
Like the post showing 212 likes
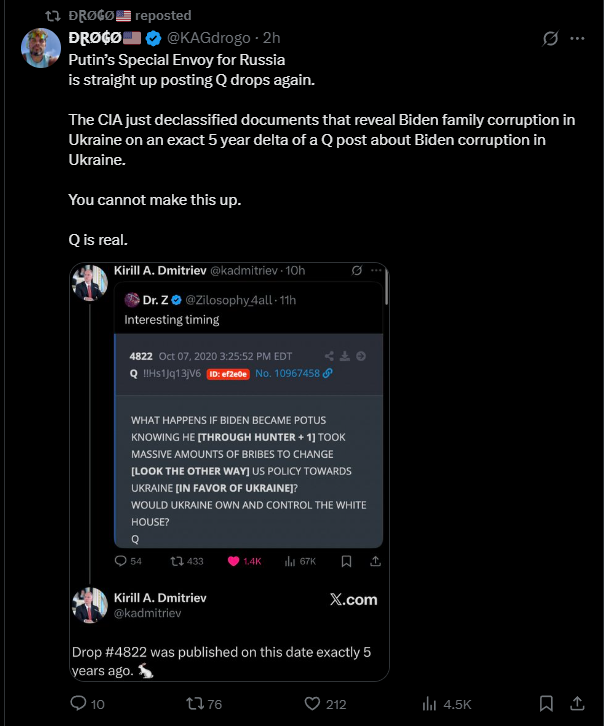tap(312, 704)
